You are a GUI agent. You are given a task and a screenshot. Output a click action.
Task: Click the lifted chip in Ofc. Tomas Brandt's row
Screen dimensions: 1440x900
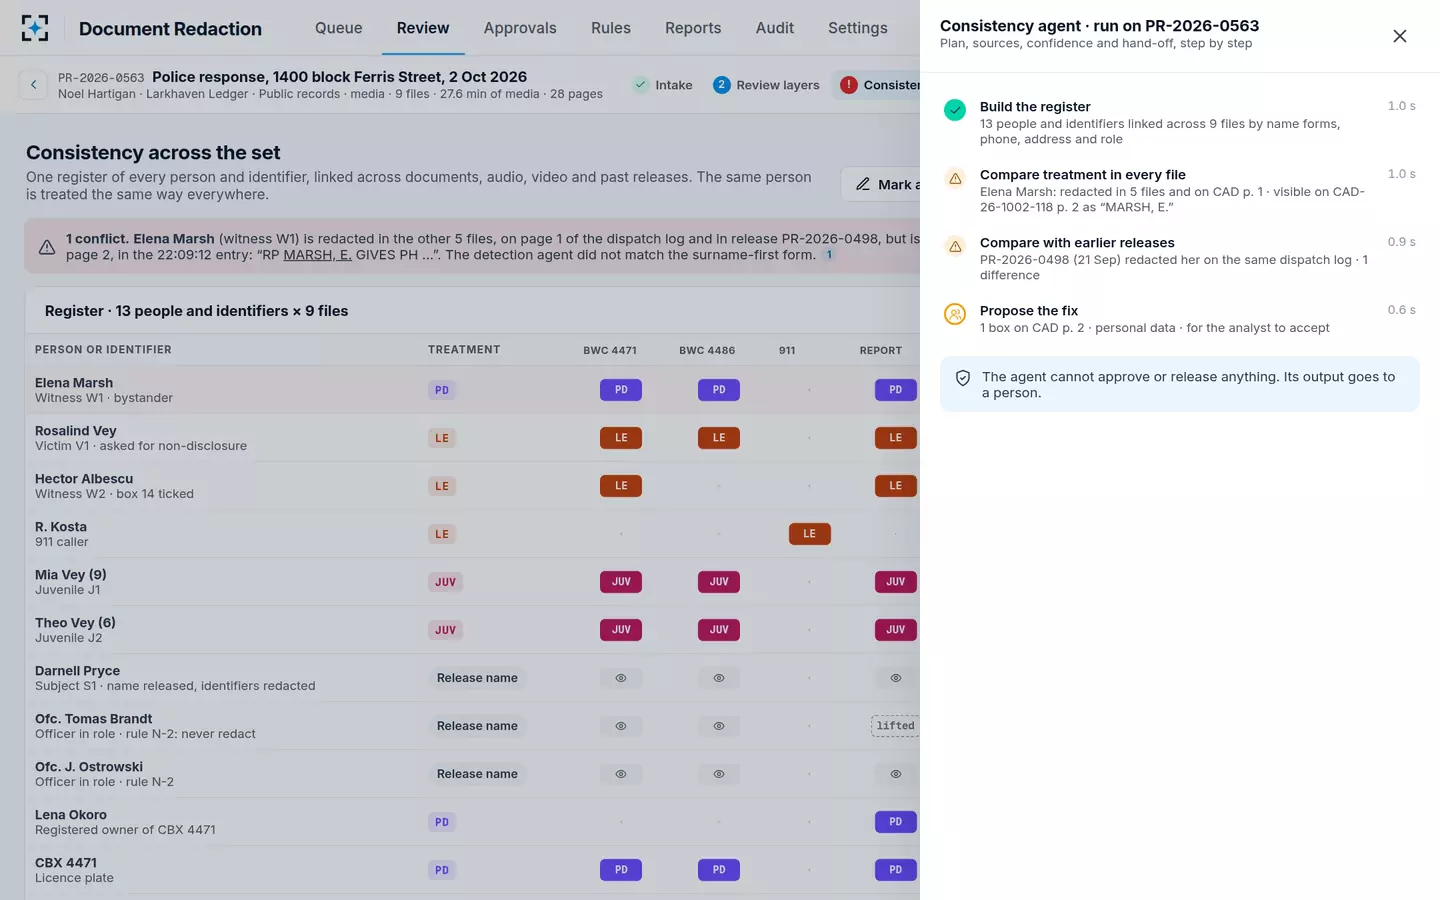click(895, 726)
